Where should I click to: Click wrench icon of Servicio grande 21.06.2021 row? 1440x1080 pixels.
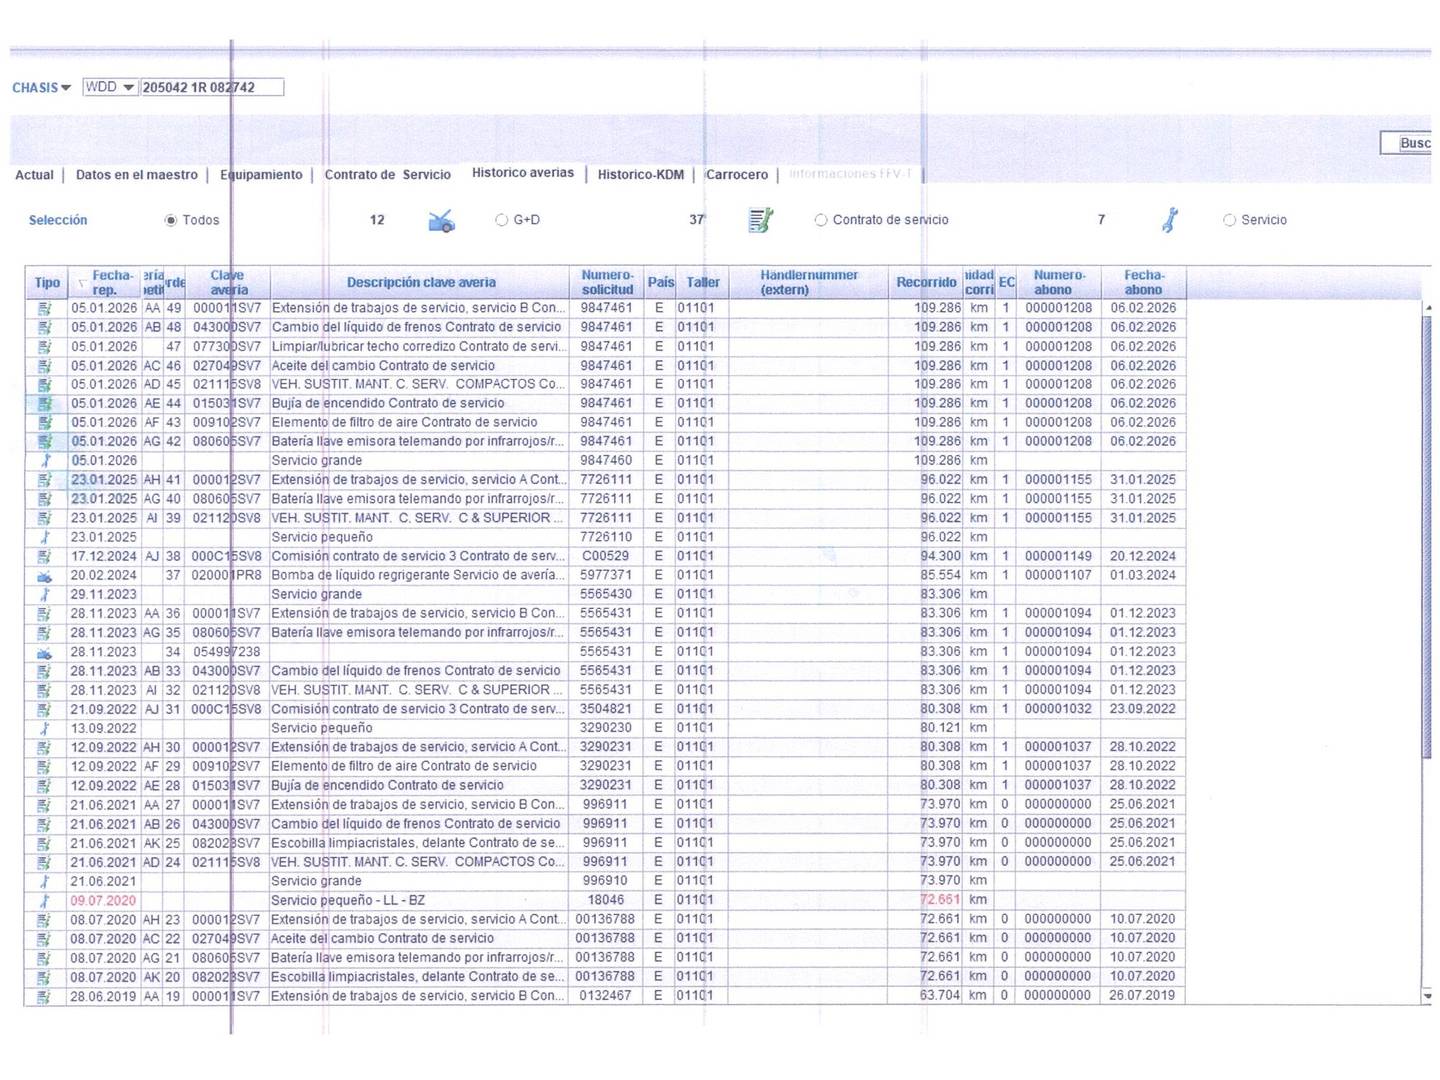coord(44,882)
